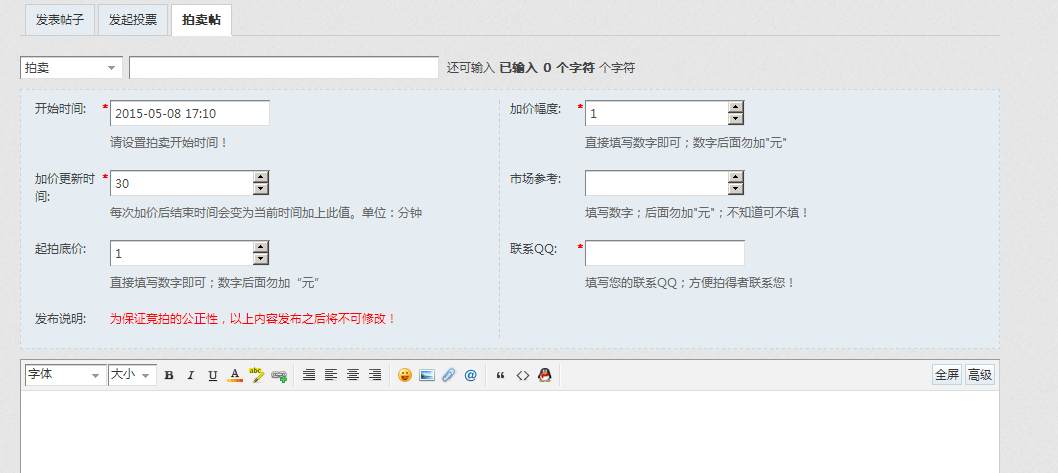
Task: Insert a hyperlink with chain icon
Action: pyautogui.click(x=279, y=375)
